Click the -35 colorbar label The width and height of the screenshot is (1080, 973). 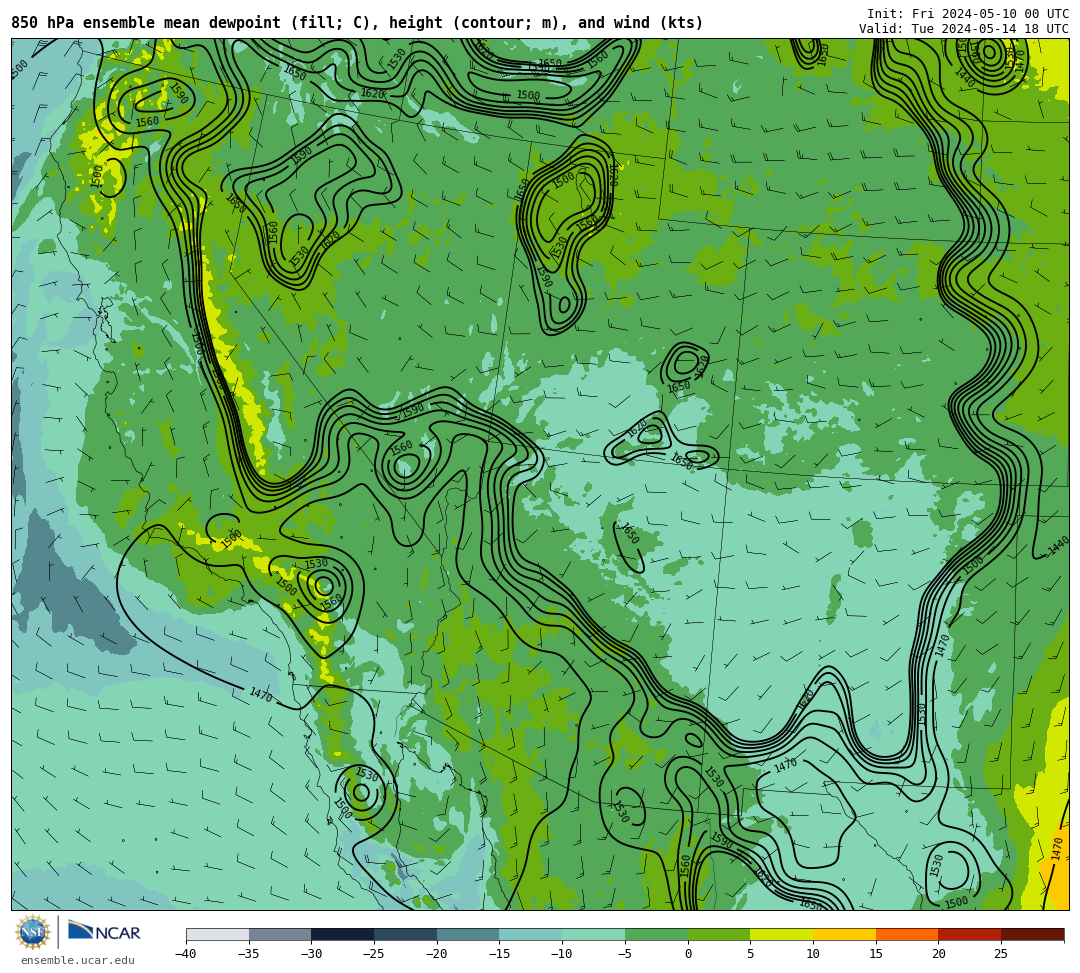(x=249, y=954)
